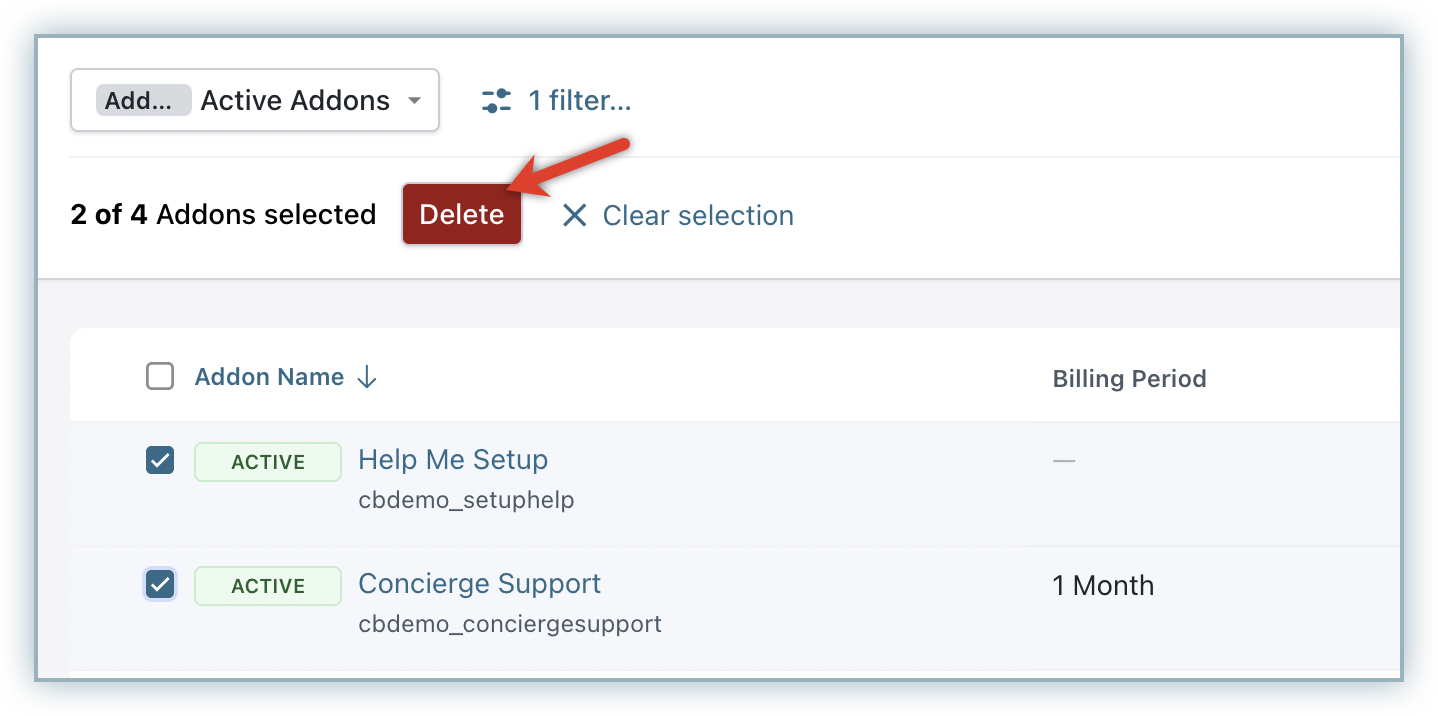Expand the 1 filter... options
Viewport: 1438px width, 716px height.
[580, 100]
